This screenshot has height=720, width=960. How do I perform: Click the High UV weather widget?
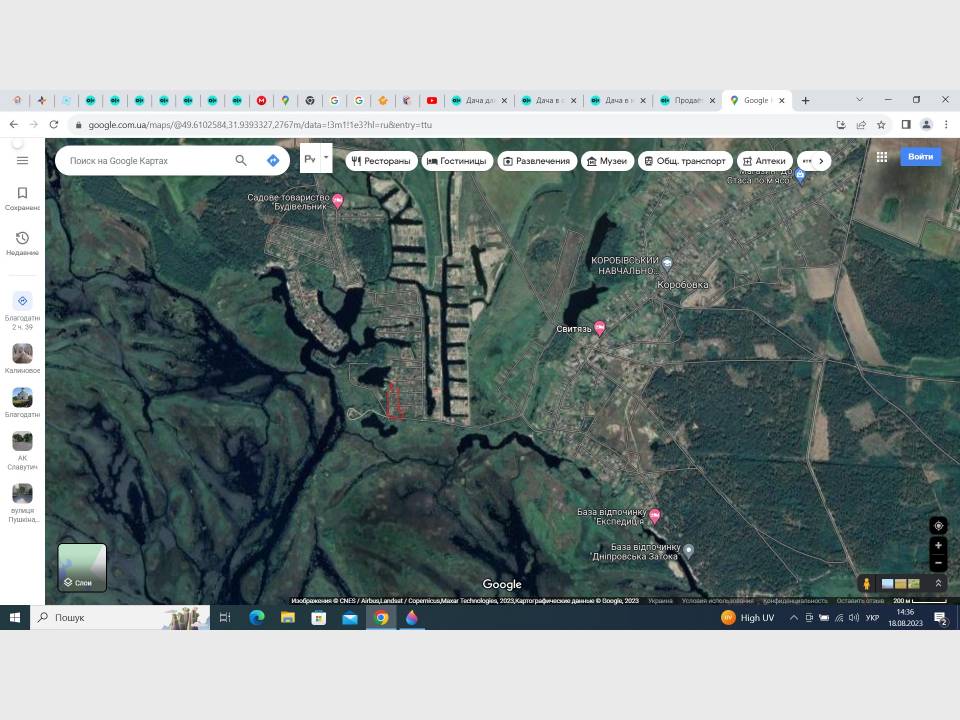pyautogui.click(x=748, y=618)
